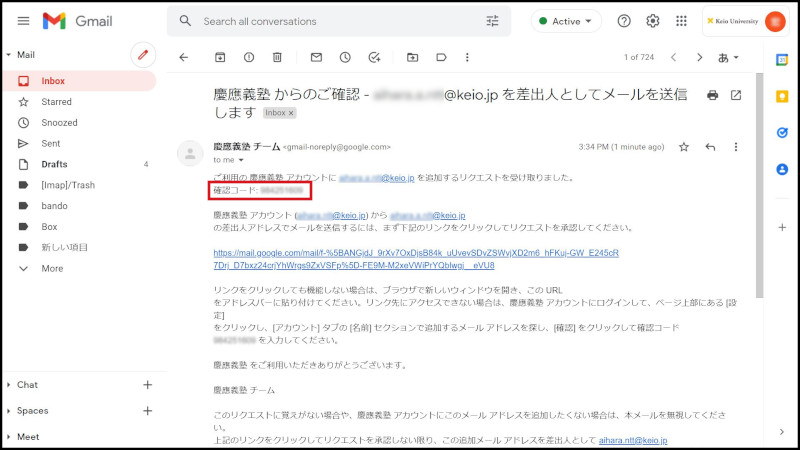The height and width of the screenshot is (450, 800).
Task: Open the Drafts folder
Action: [54, 164]
